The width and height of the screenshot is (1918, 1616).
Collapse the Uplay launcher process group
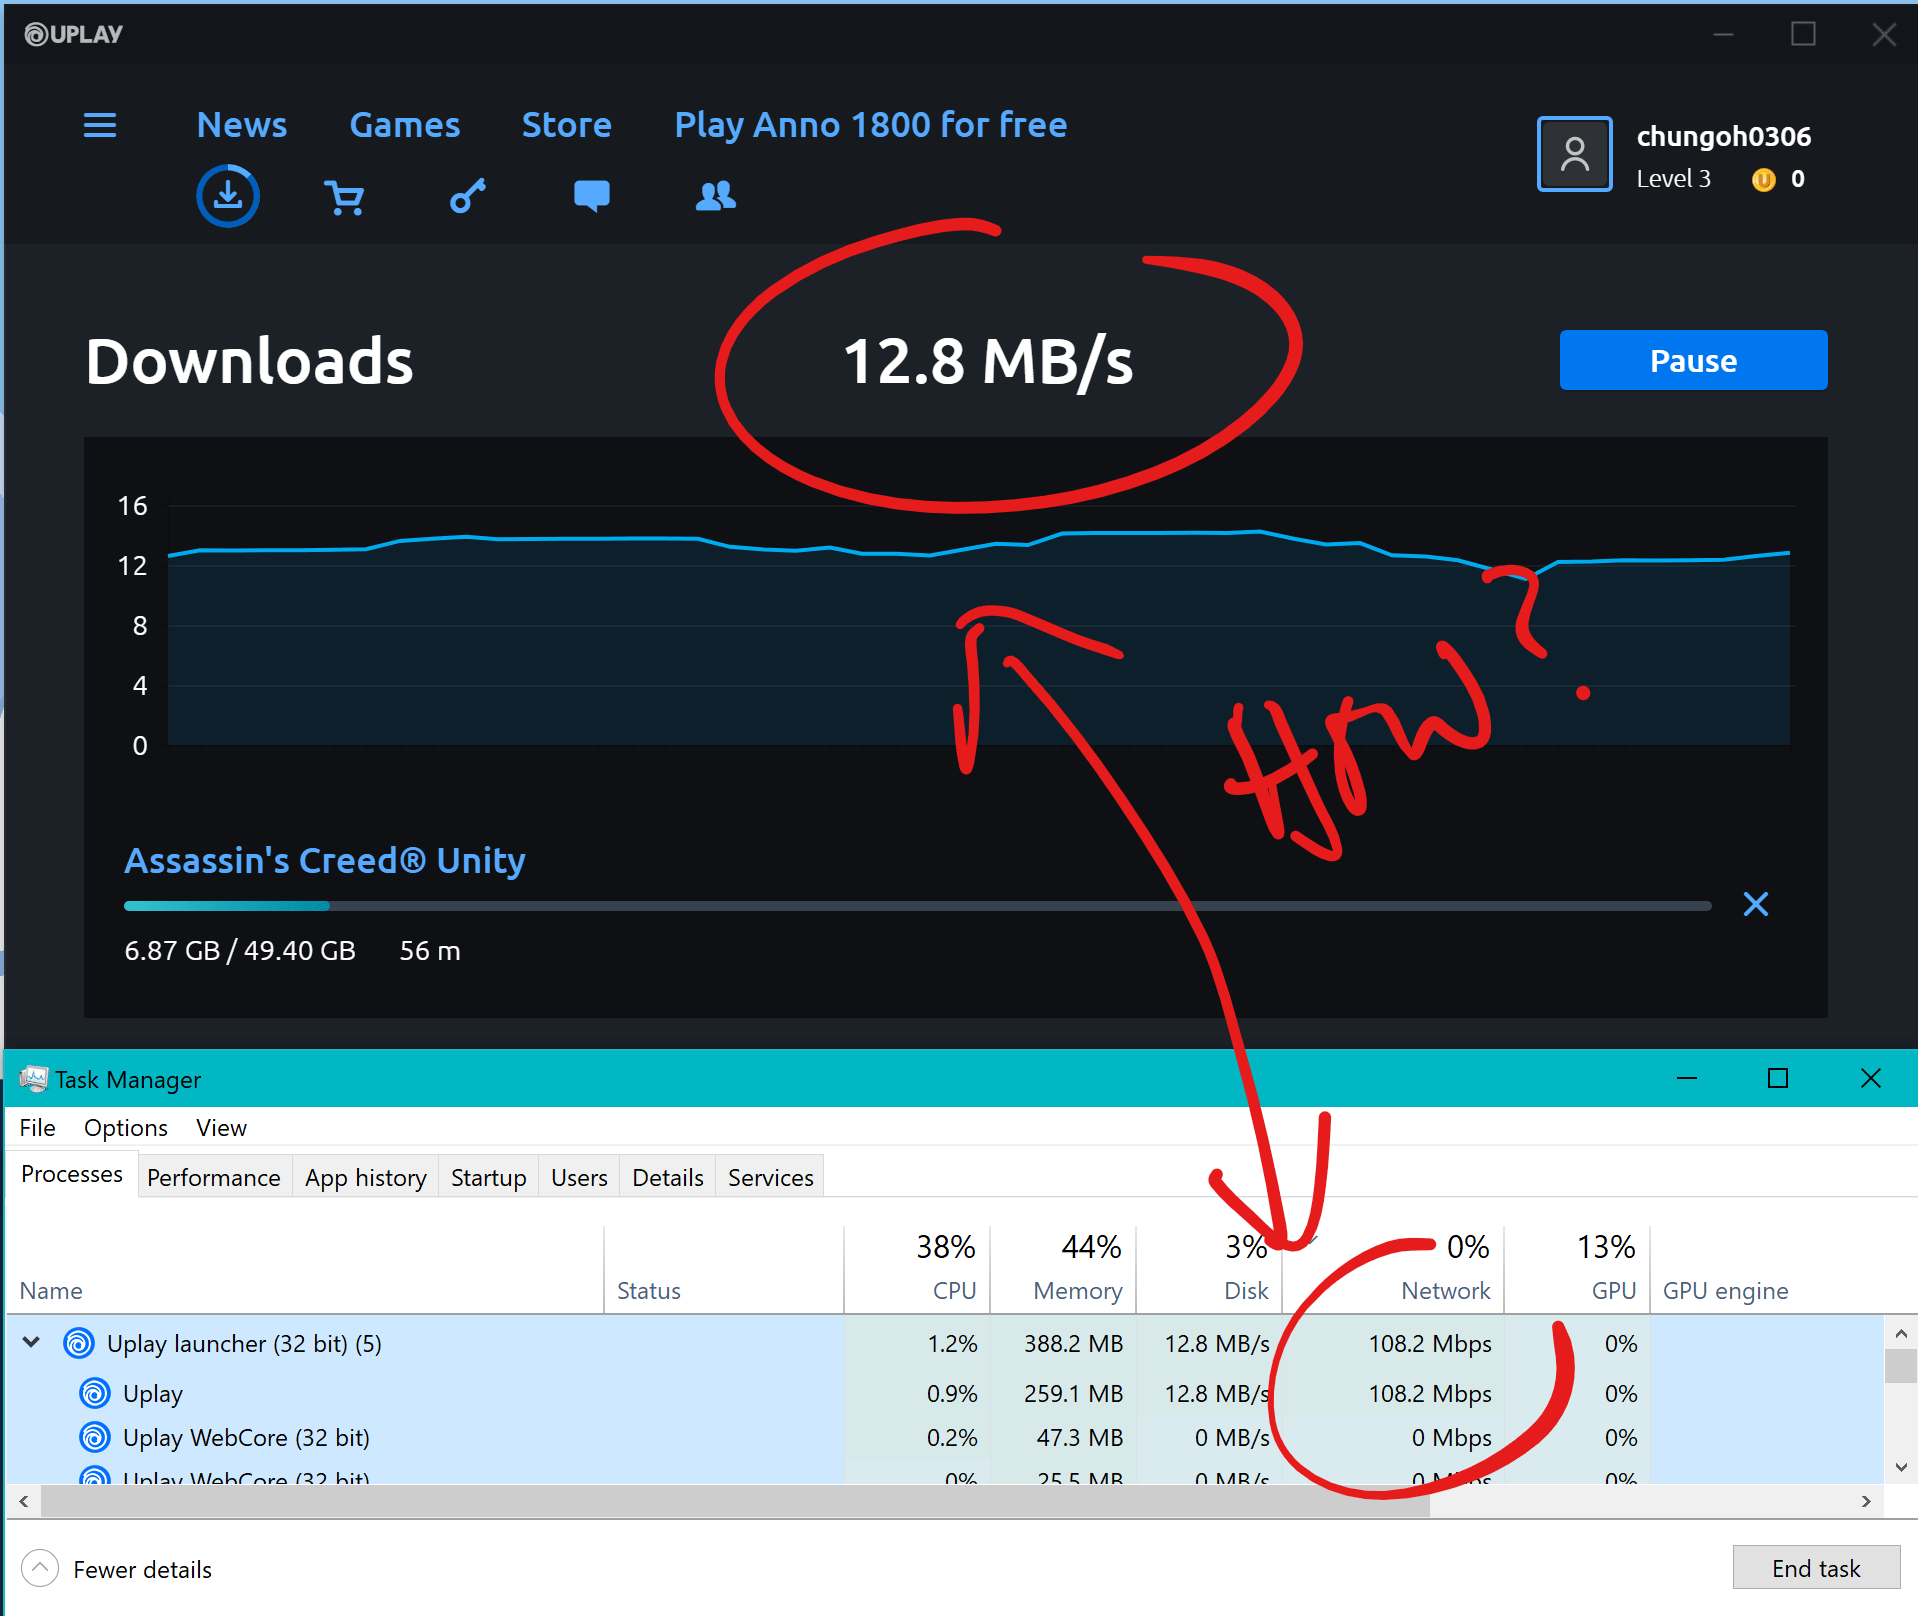(30, 1343)
